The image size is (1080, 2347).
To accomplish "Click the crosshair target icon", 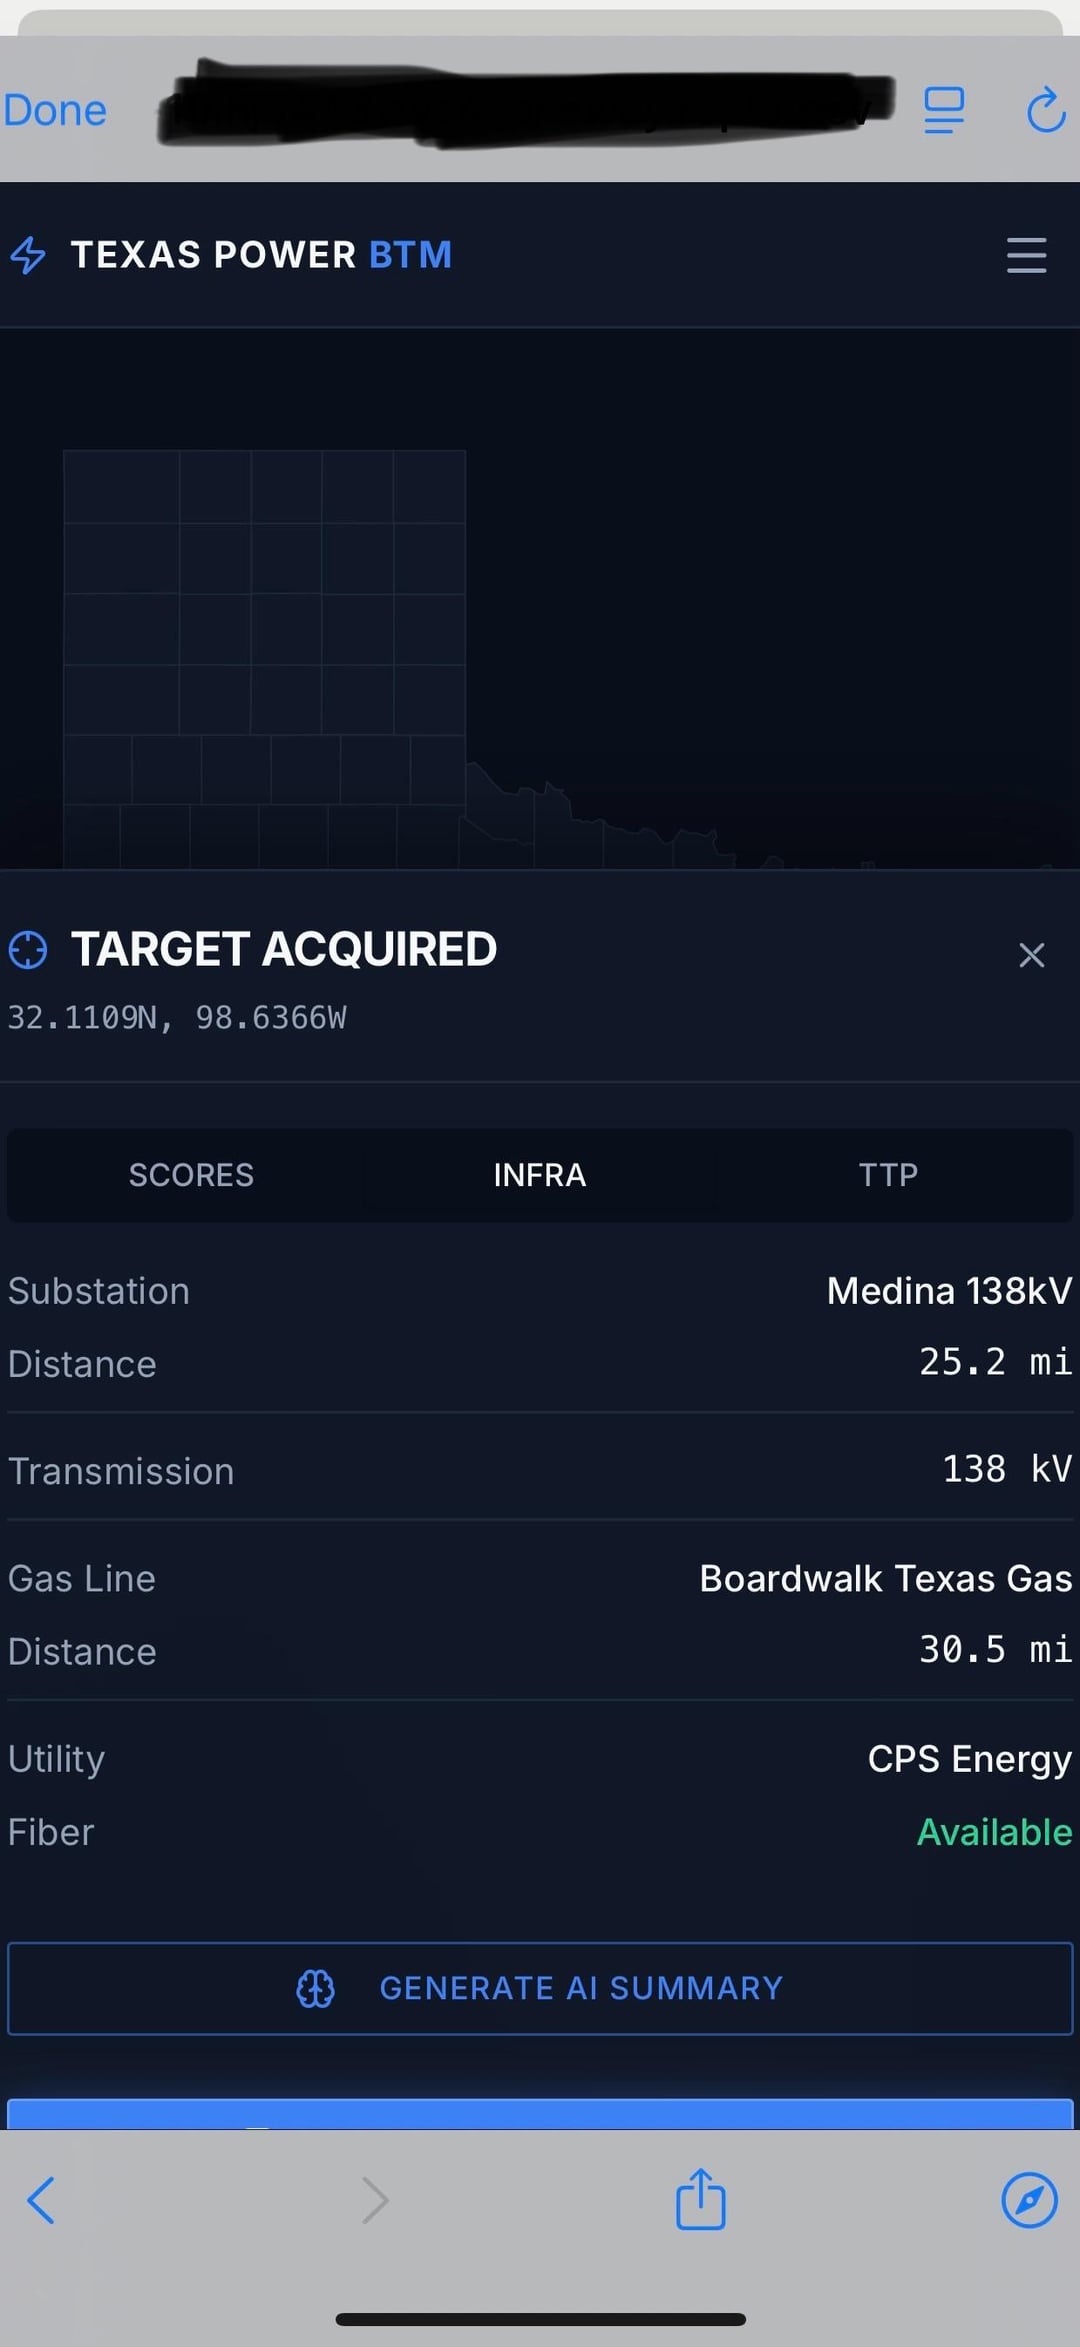I will point(28,949).
